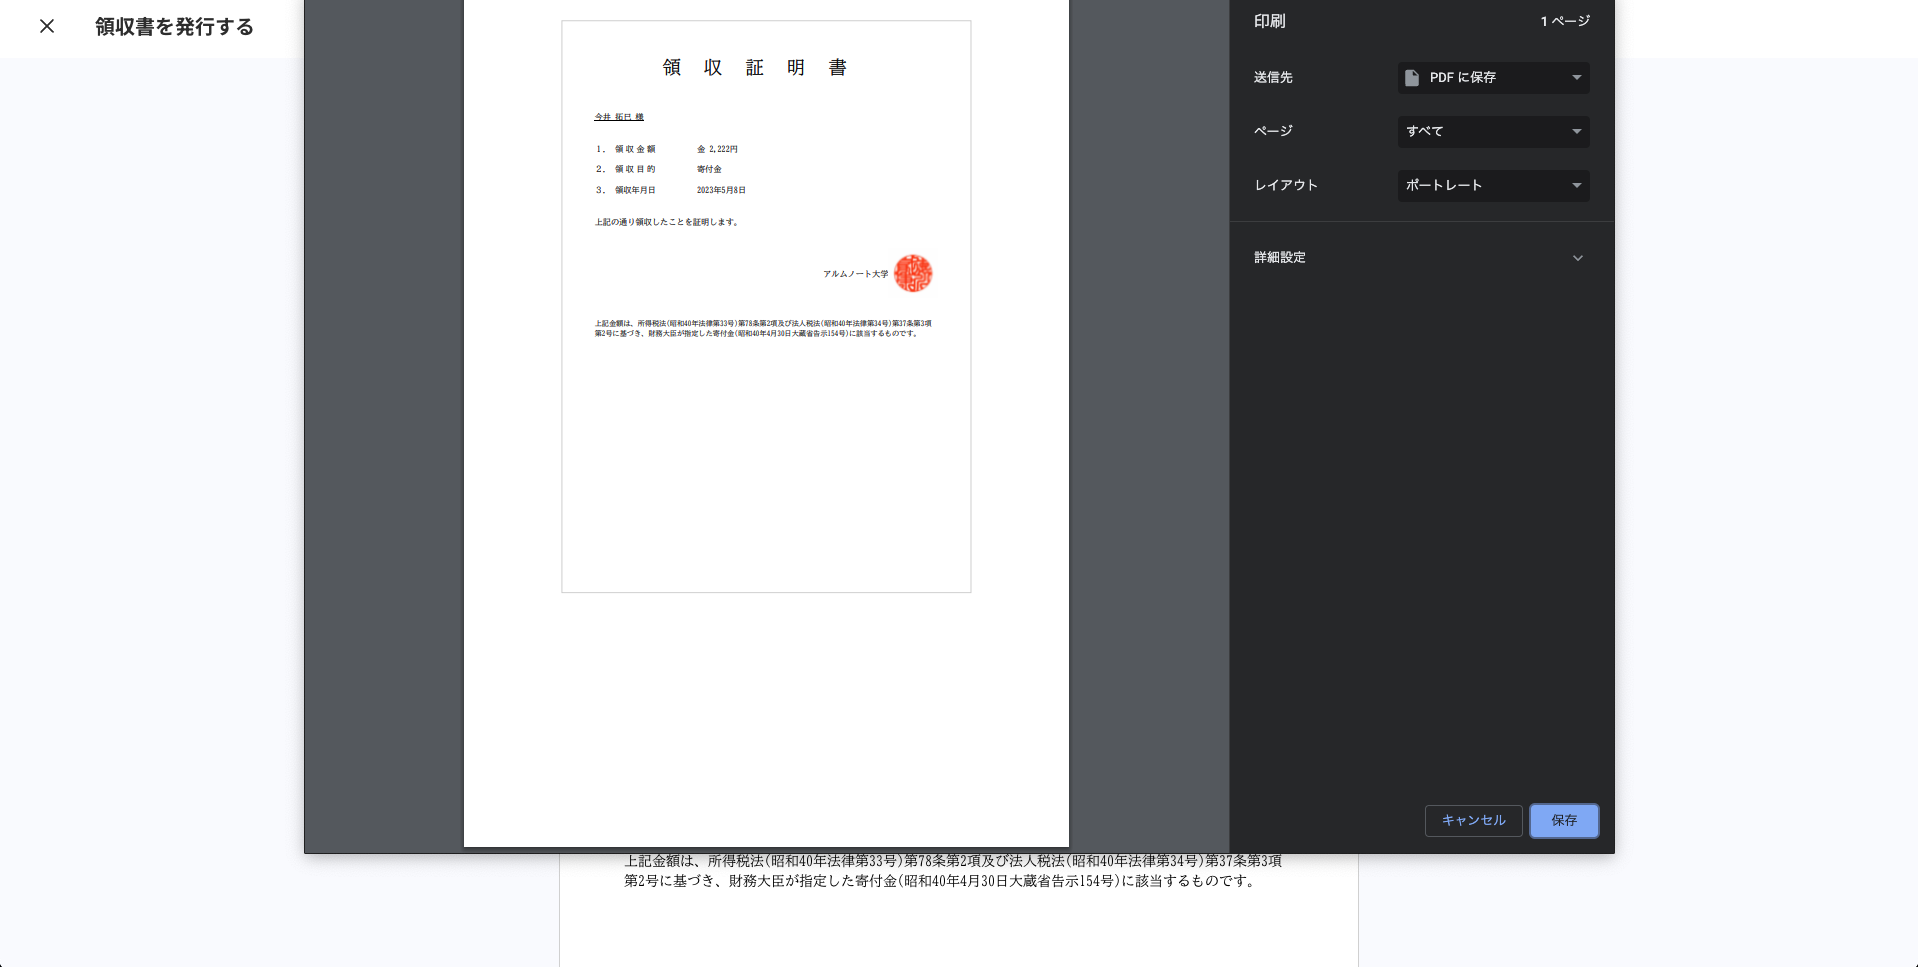Click the arrow icon on ポートレート selector
Screen dimensions: 1918x967
1576,186
